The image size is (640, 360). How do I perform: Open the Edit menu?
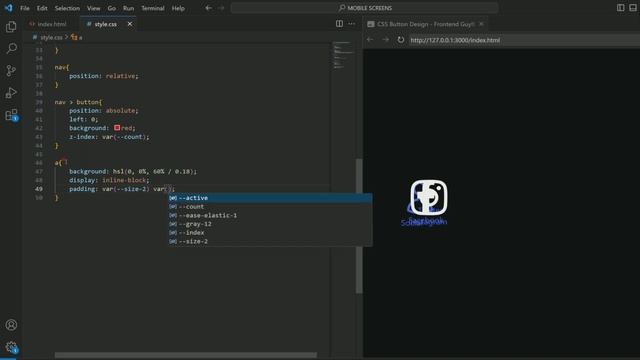[42, 8]
